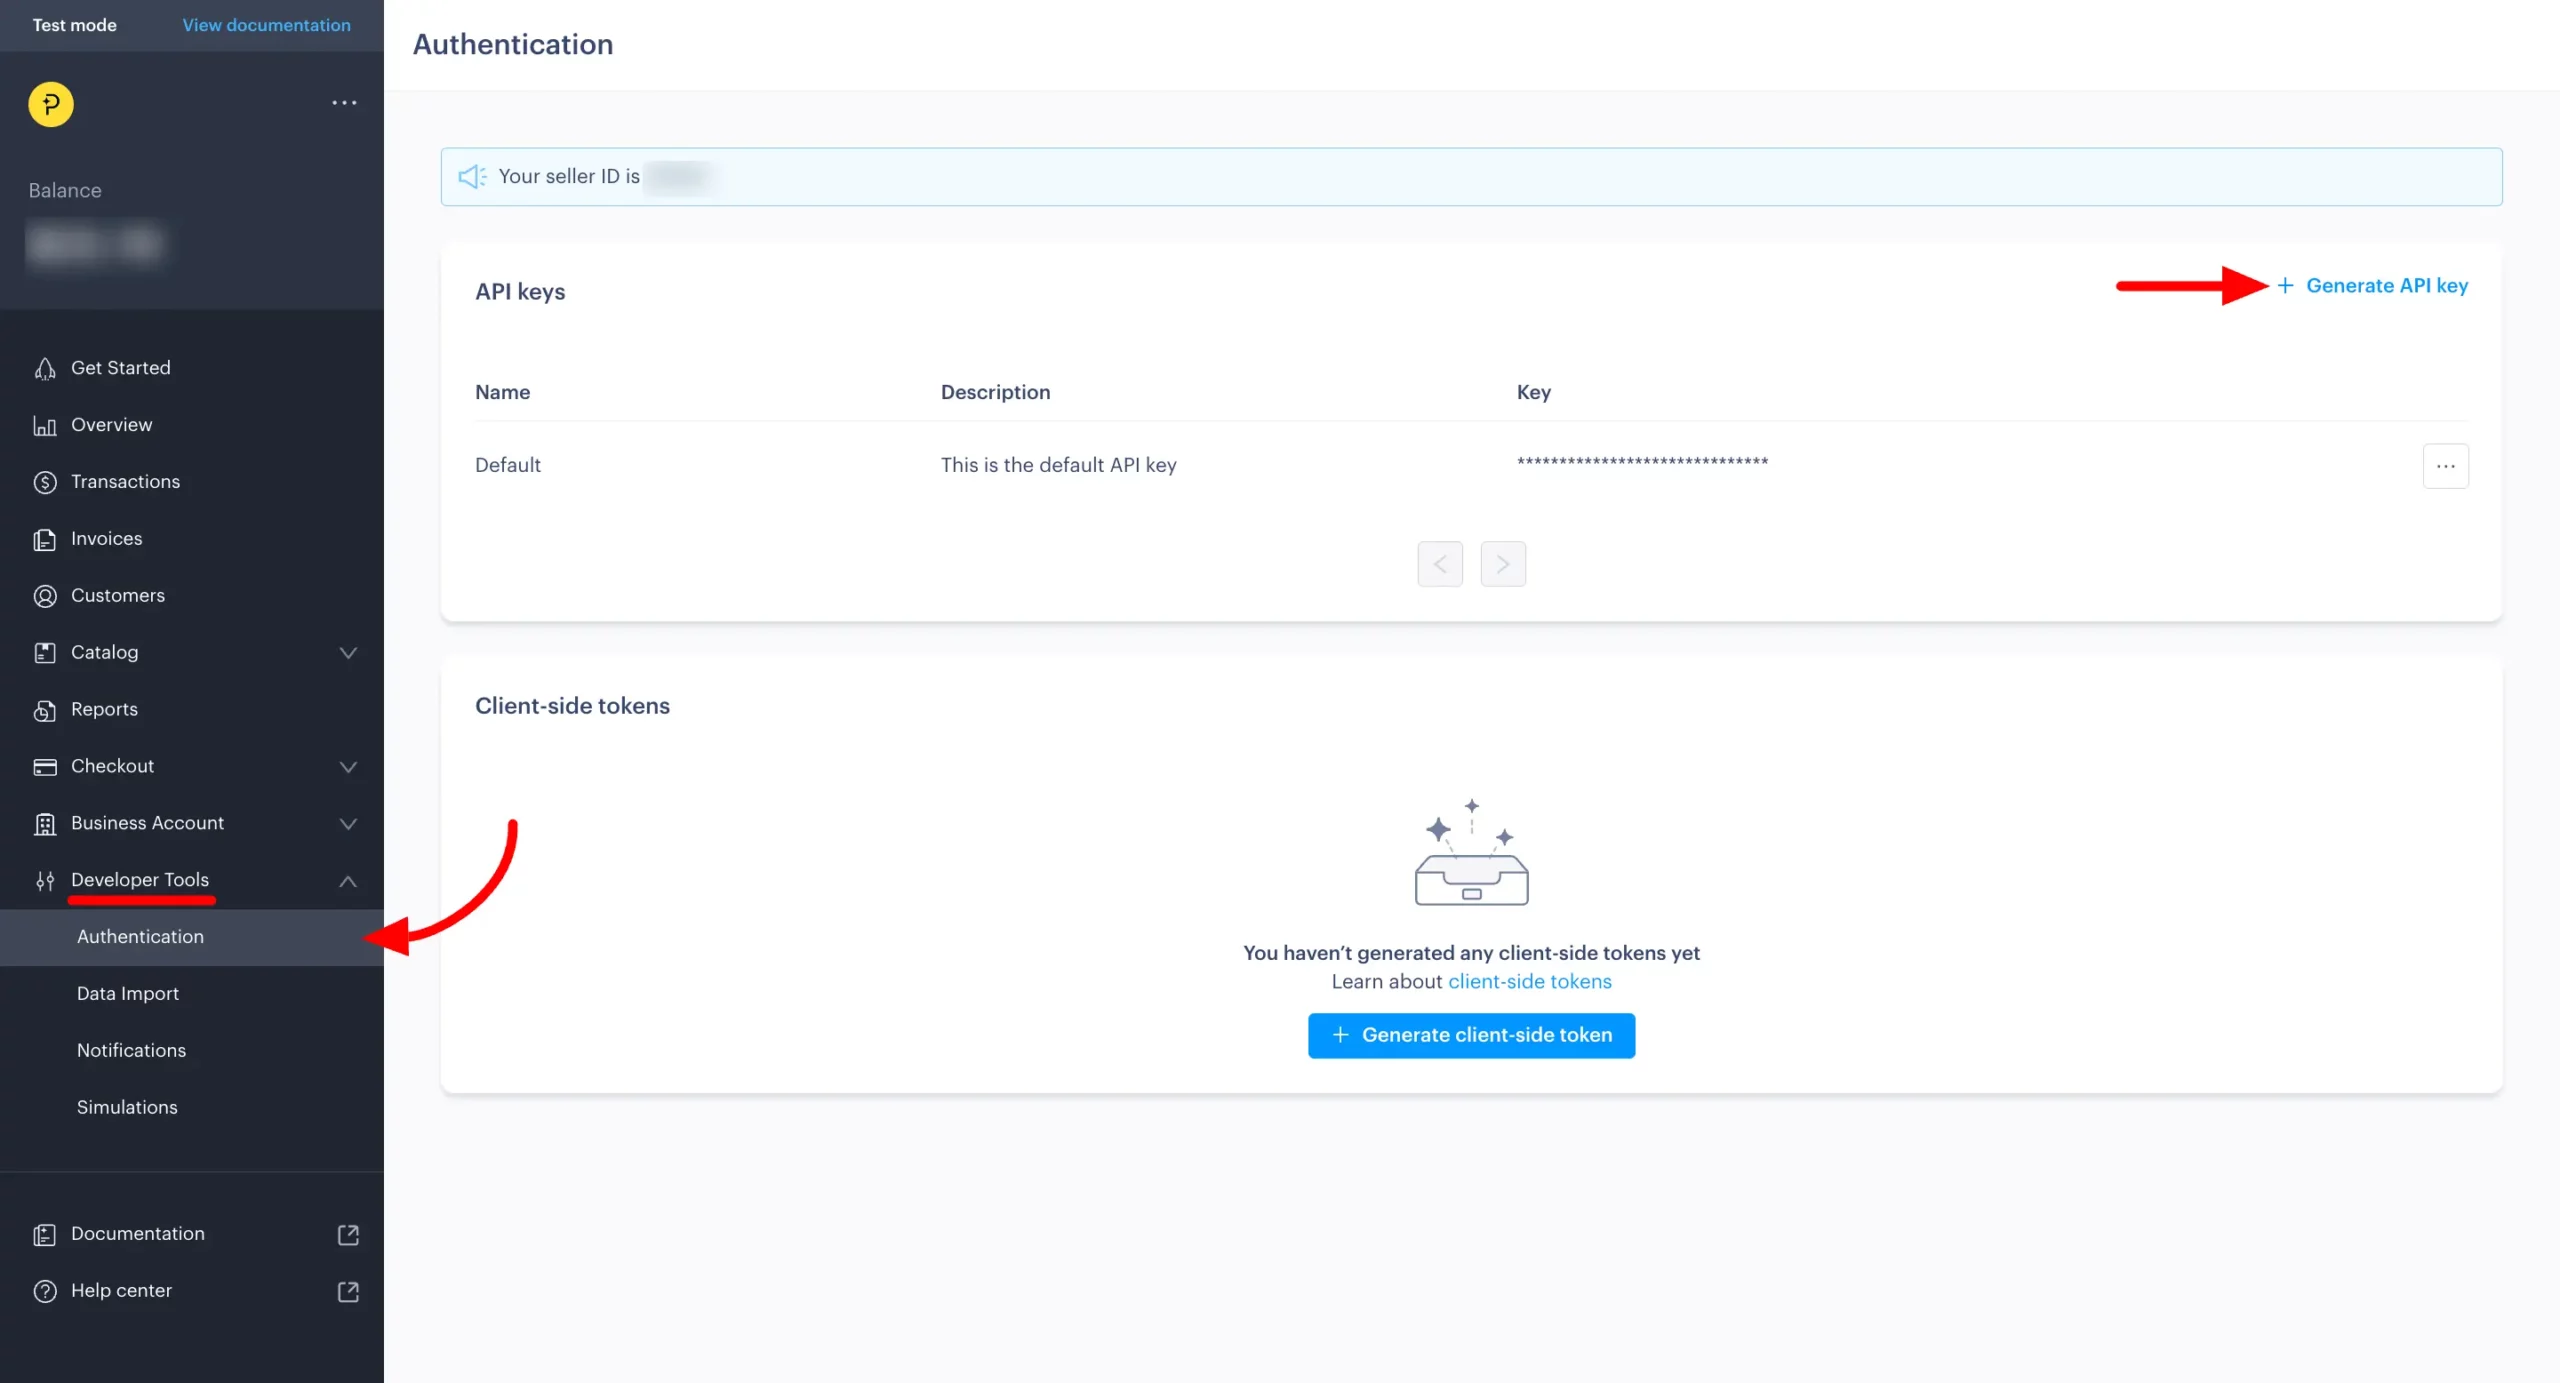
Task: Click the Invoices document icon
Action: tap(45, 540)
